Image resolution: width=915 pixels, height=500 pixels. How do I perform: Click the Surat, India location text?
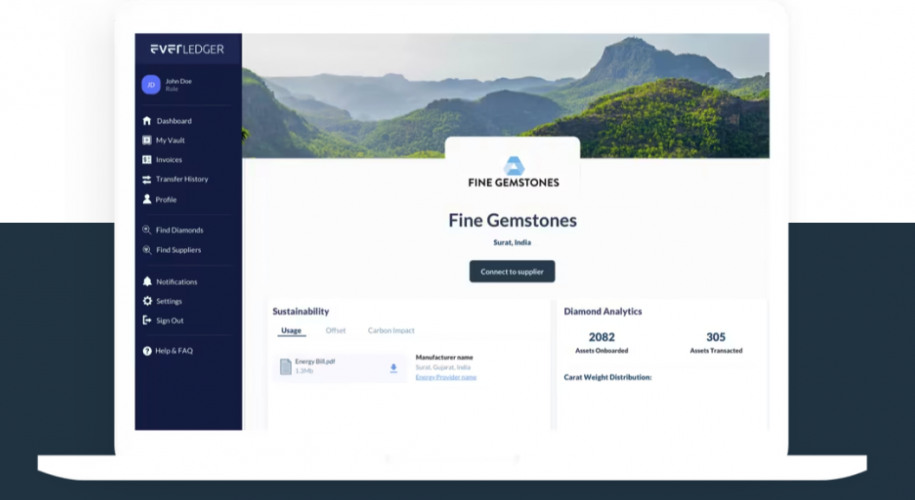pyautogui.click(x=512, y=242)
